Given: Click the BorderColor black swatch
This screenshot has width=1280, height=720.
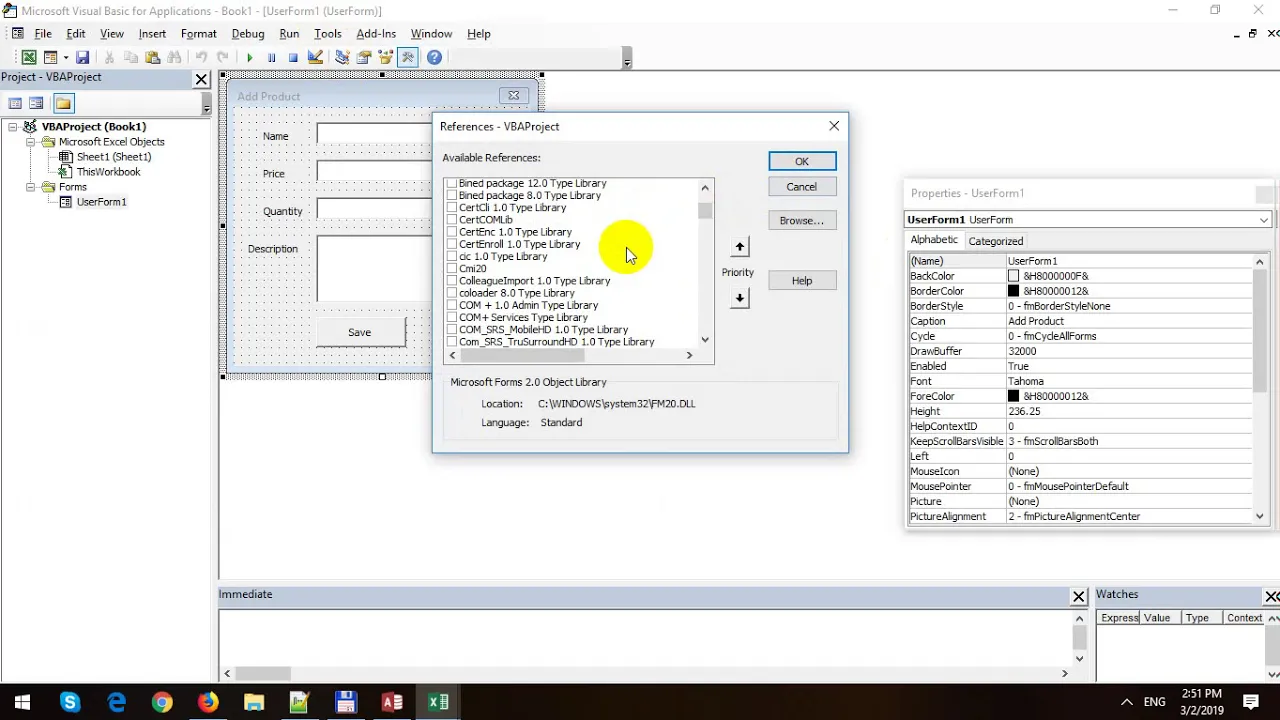Looking at the screenshot, I should click(1013, 291).
